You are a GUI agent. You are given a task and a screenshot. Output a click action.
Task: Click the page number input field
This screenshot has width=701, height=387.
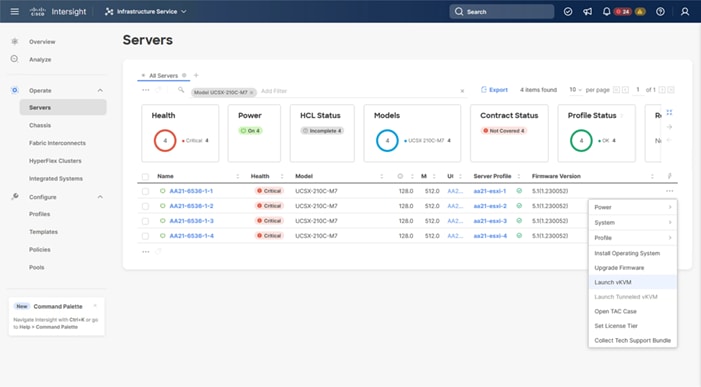pos(638,90)
